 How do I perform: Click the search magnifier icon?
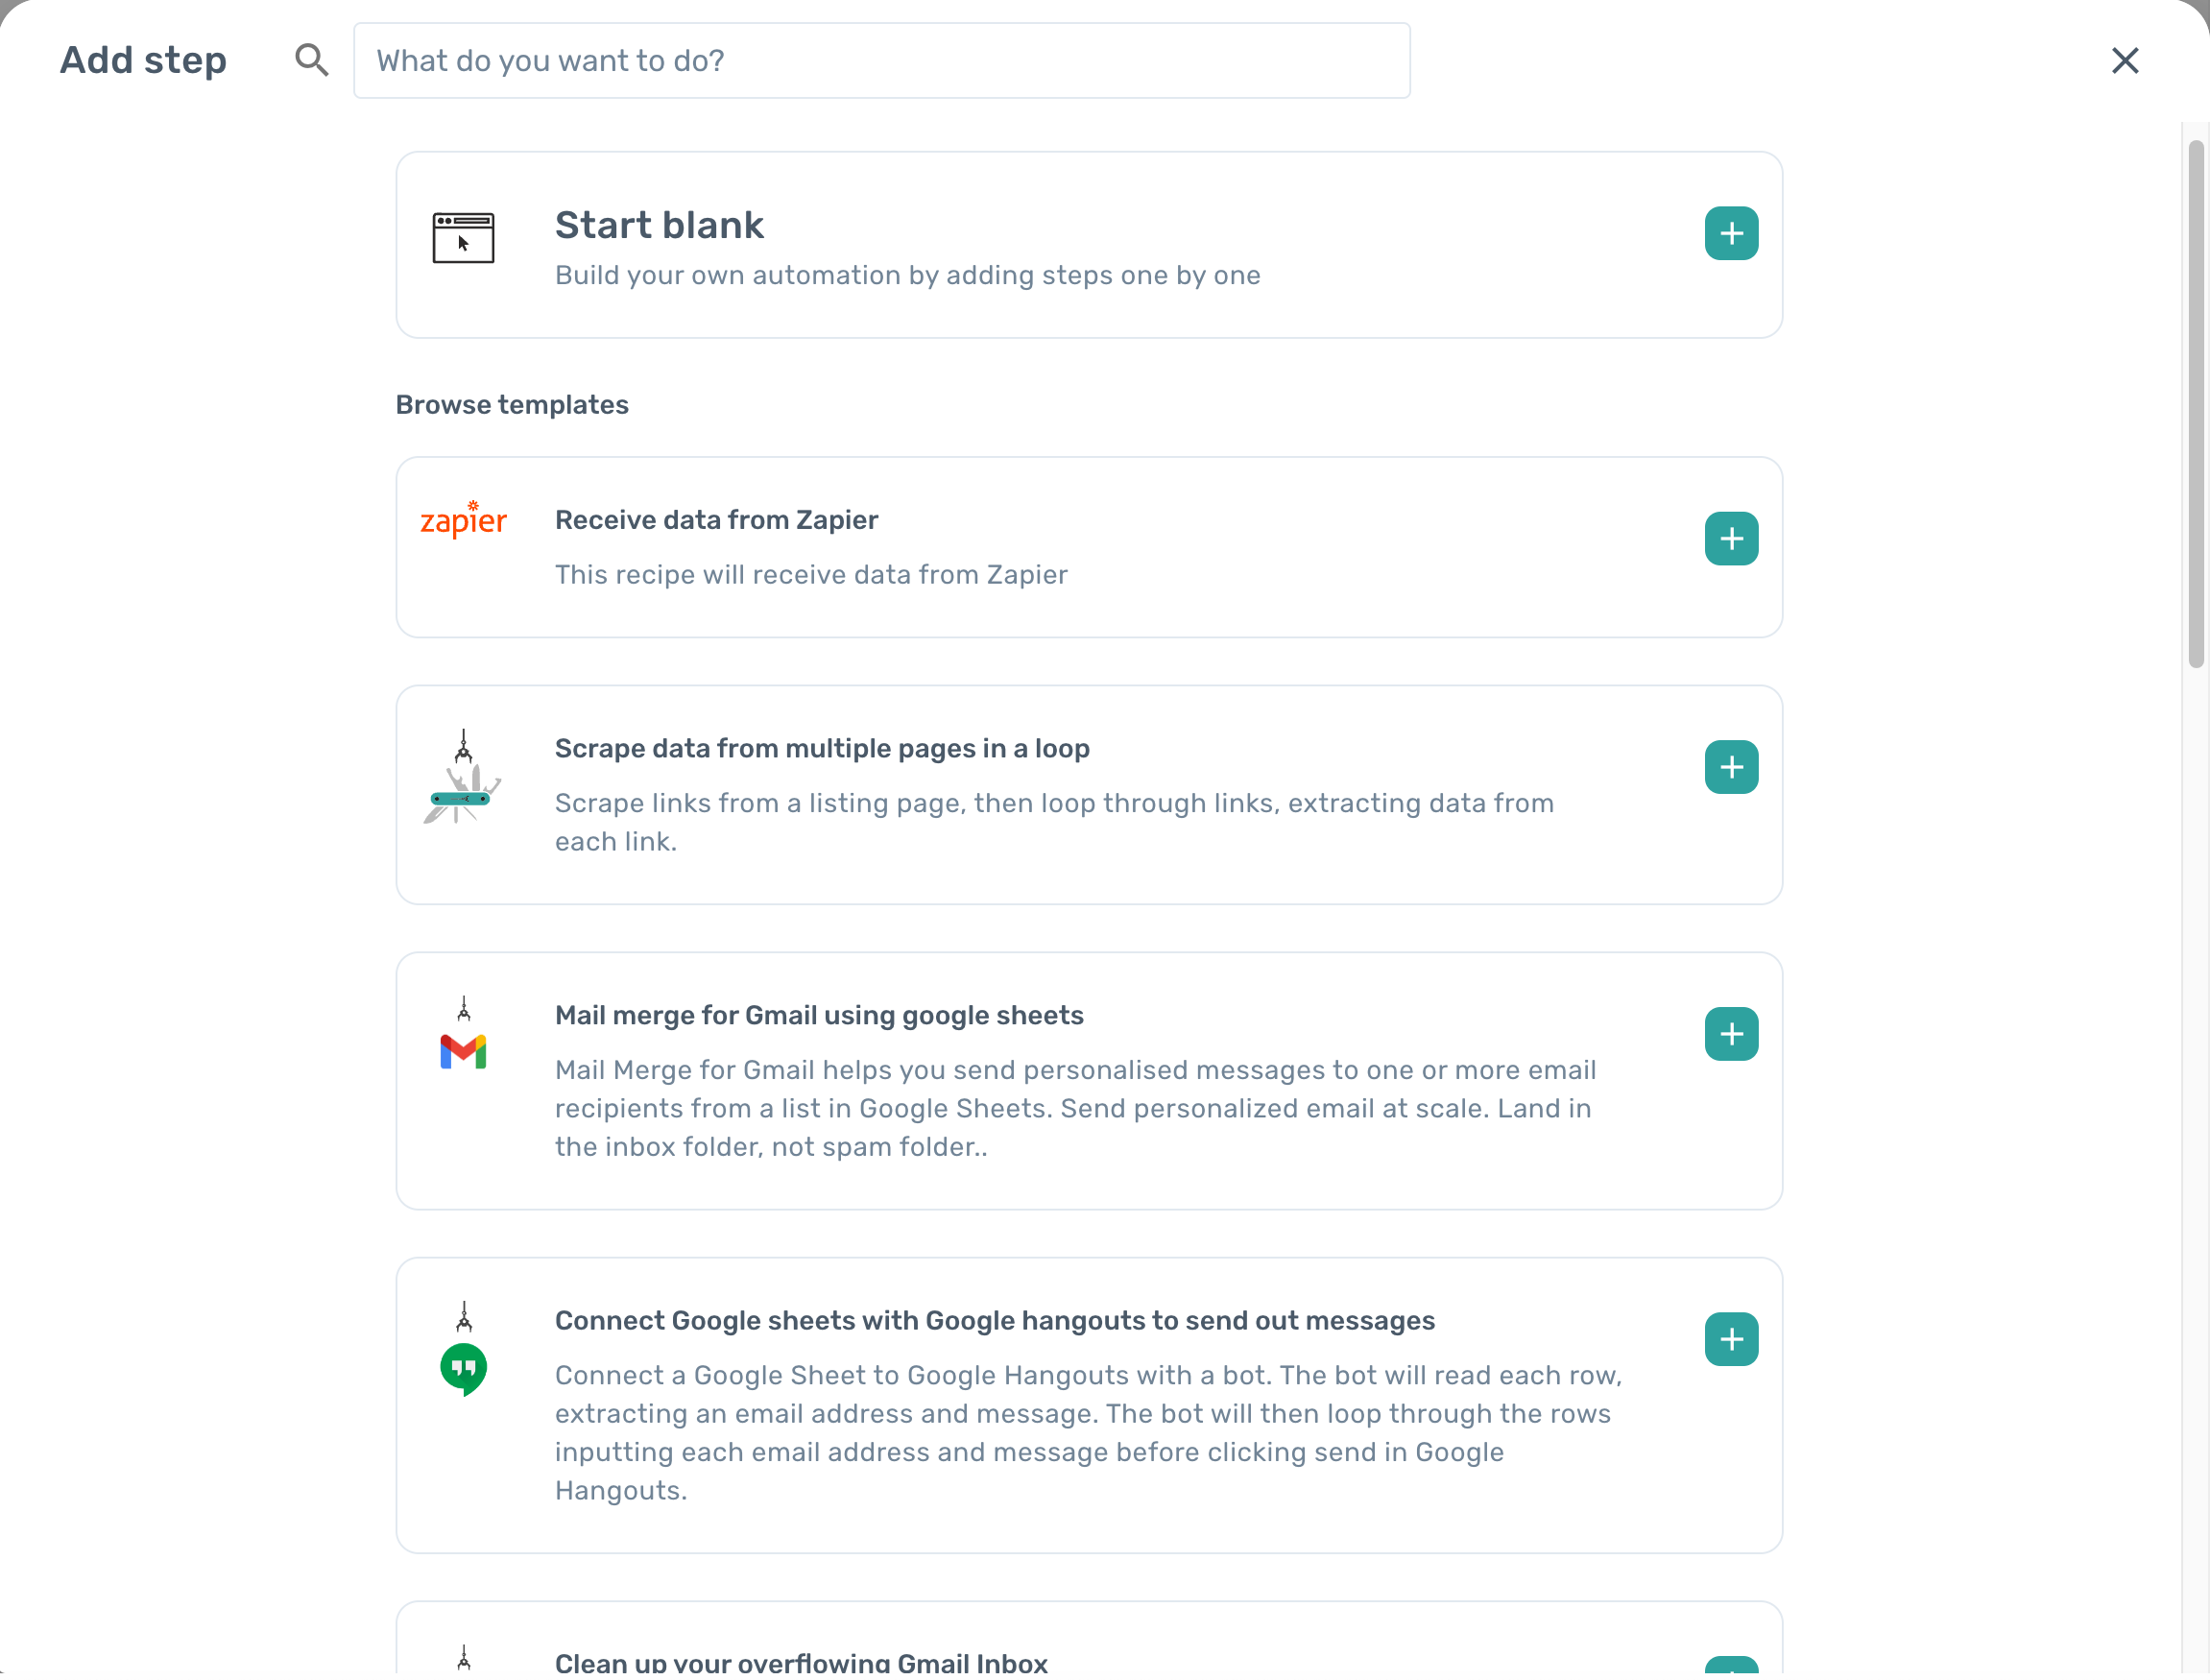(311, 60)
